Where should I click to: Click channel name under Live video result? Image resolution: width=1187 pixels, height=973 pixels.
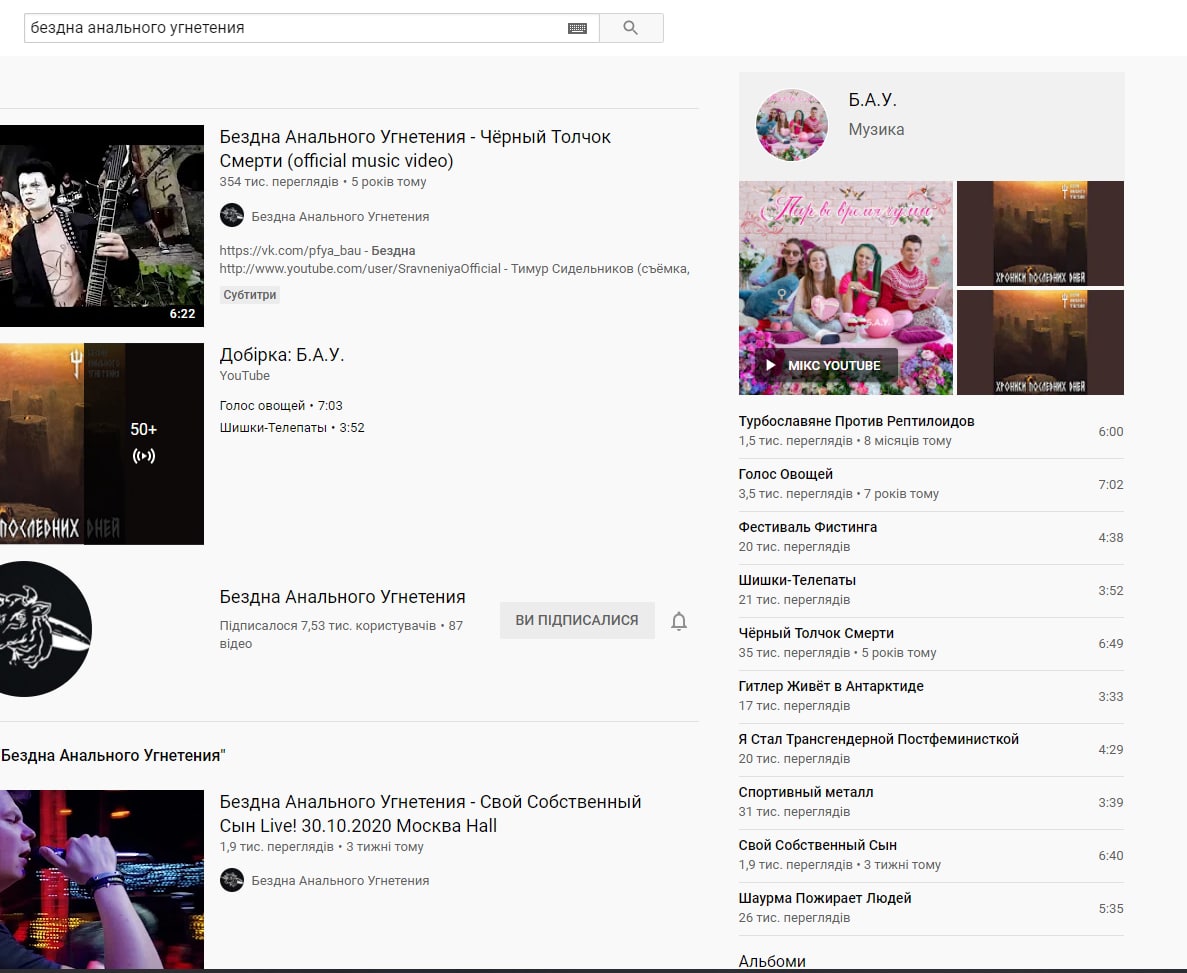pyautogui.click(x=340, y=881)
